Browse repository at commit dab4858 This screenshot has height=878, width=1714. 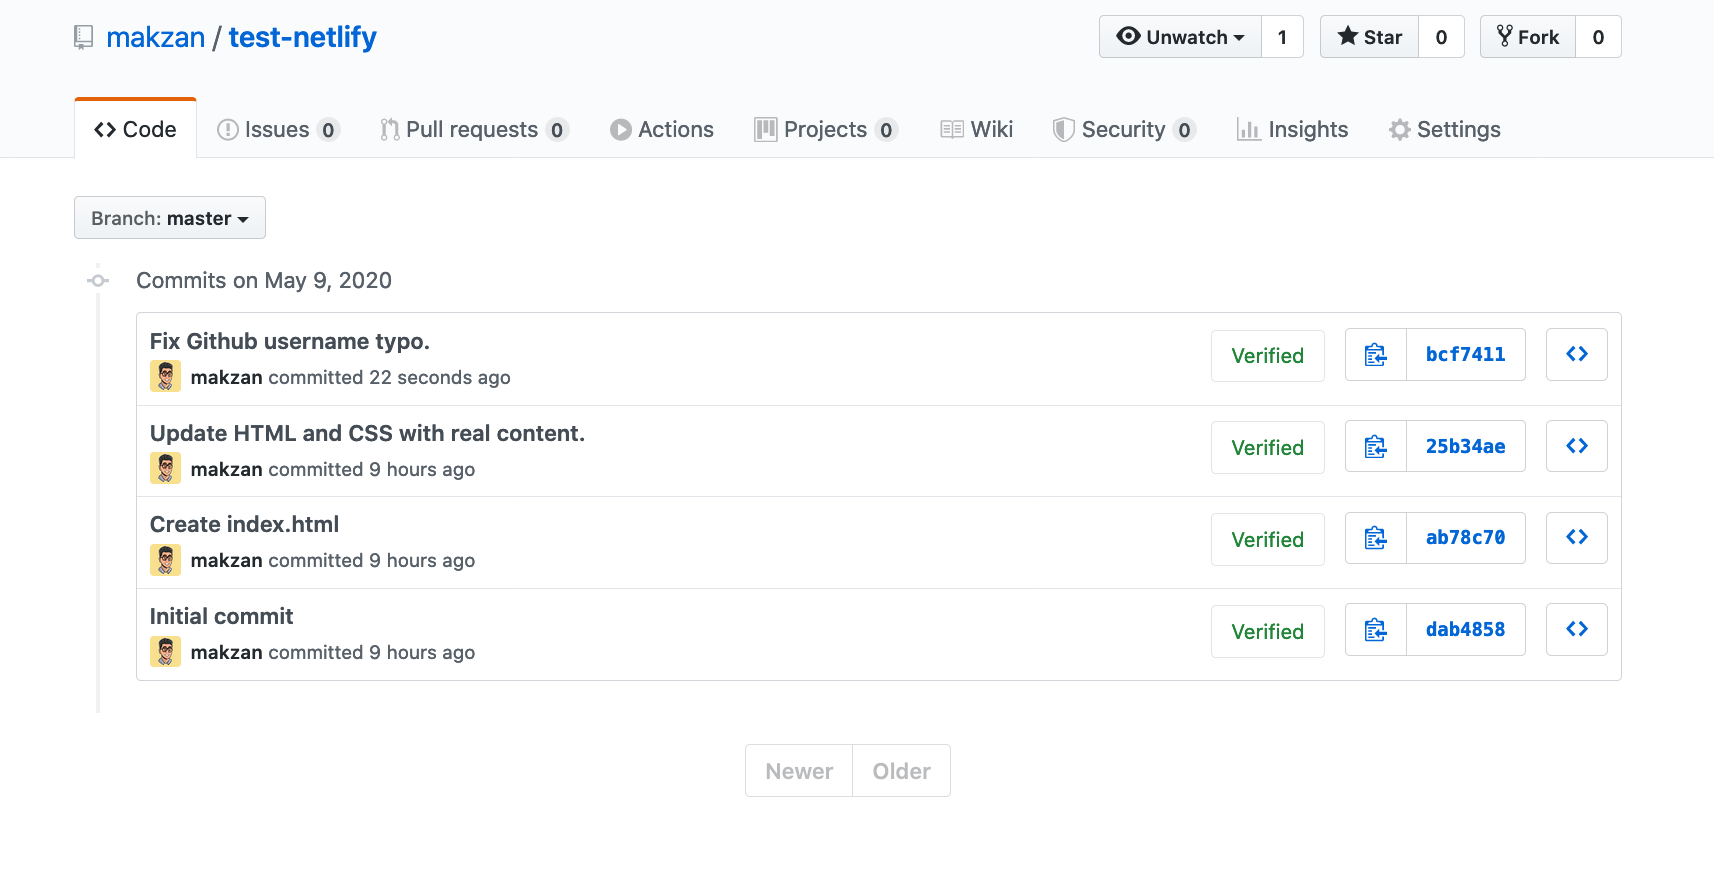pos(1577,629)
